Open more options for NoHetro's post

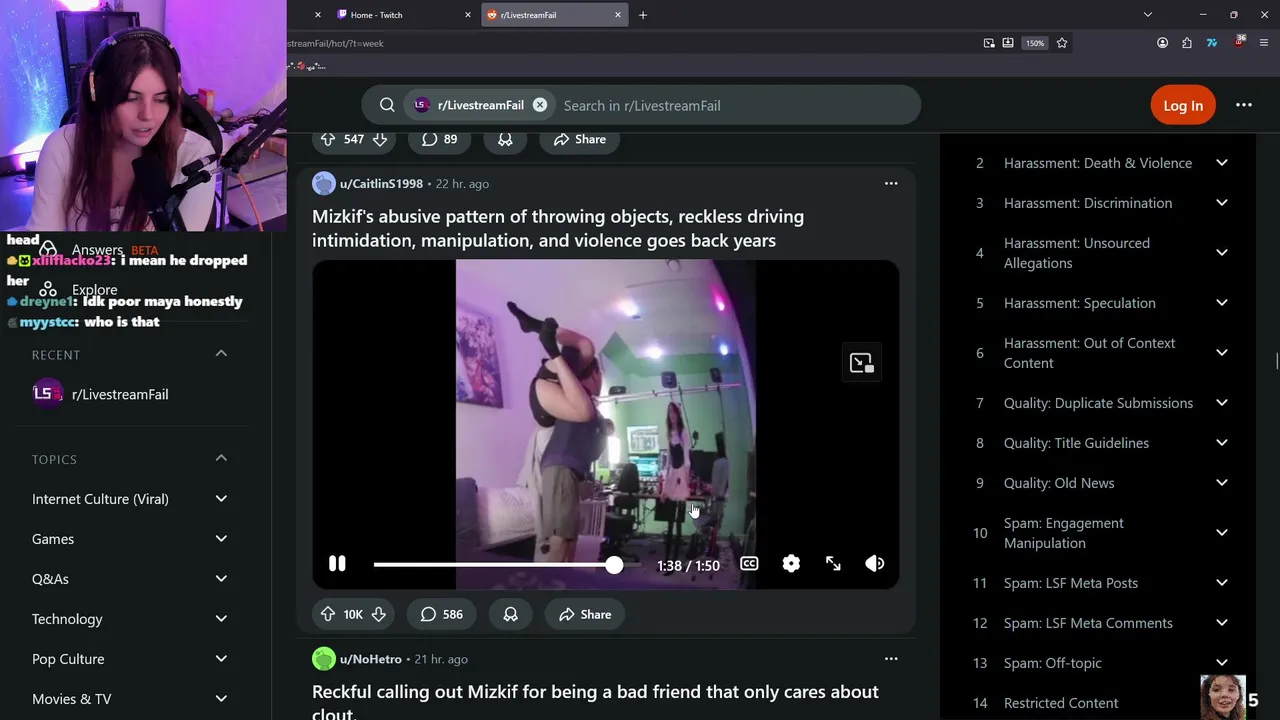891,658
